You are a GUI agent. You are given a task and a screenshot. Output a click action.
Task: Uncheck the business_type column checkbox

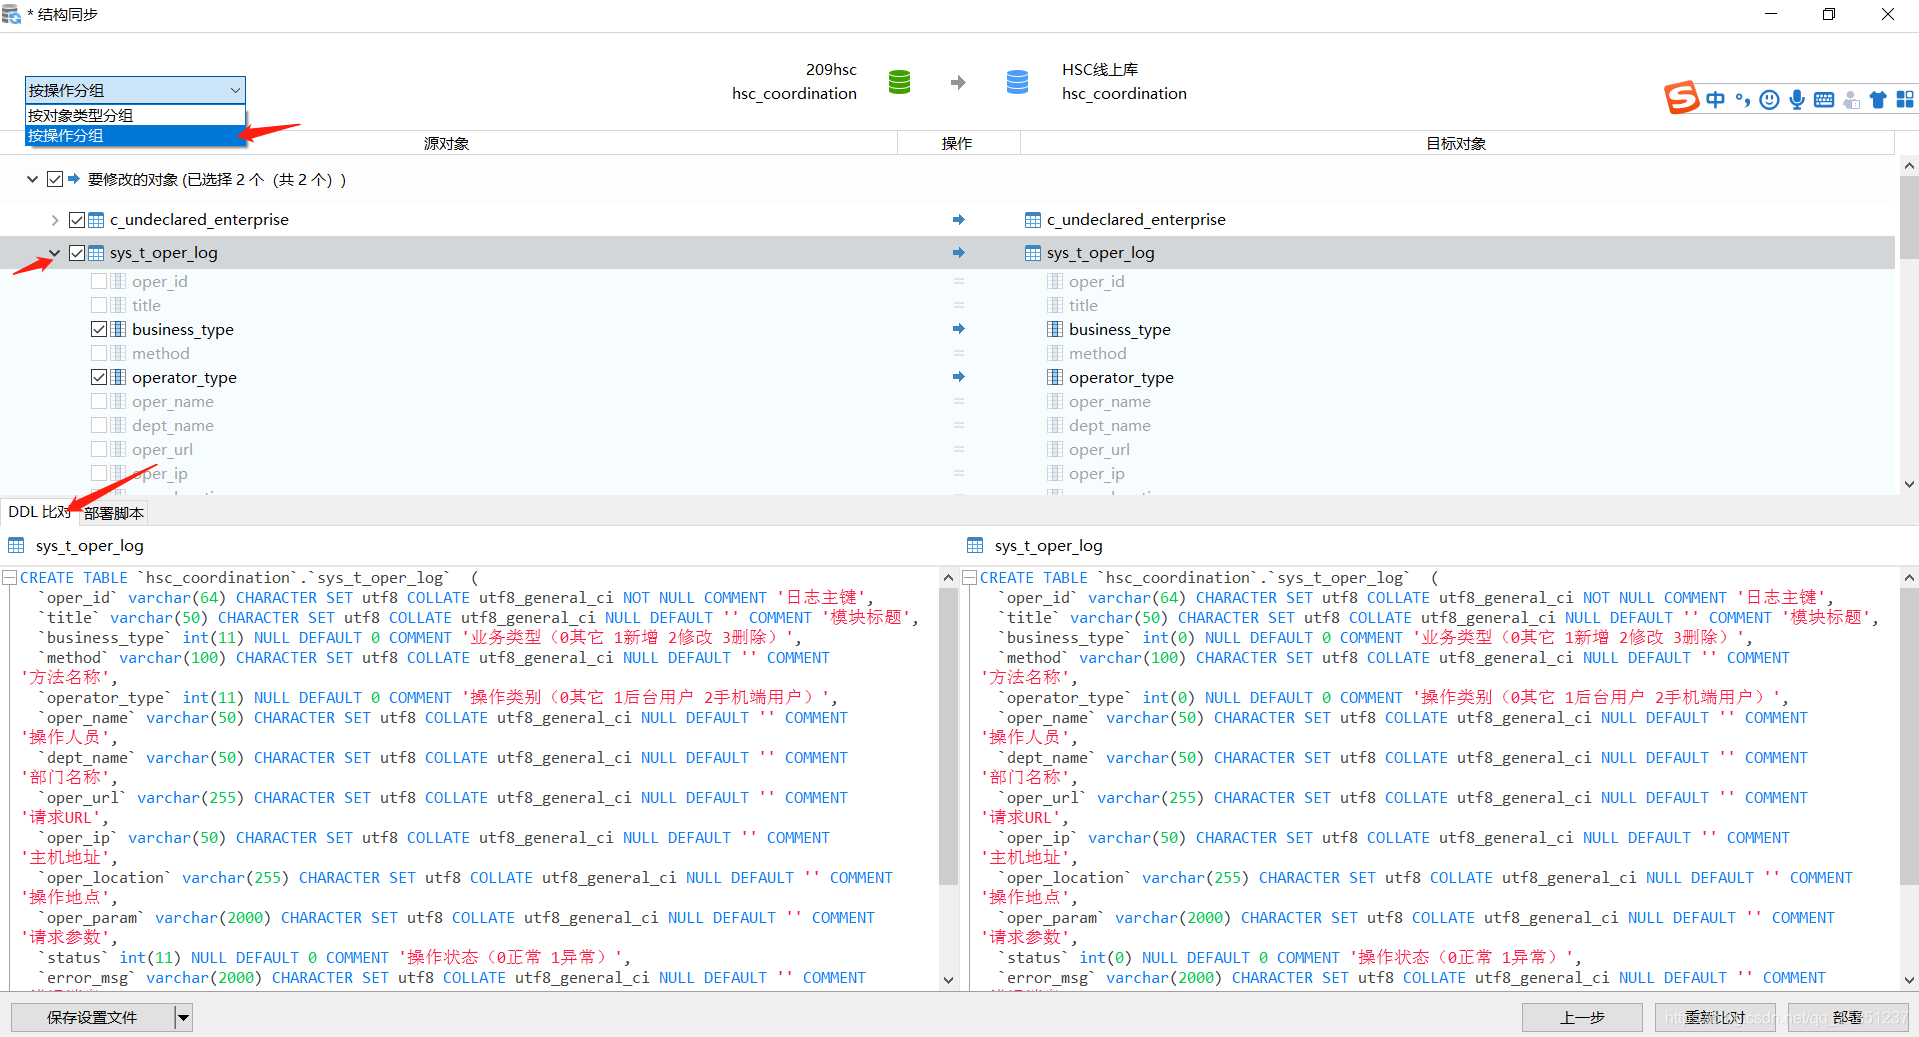click(x=99, y=329)
